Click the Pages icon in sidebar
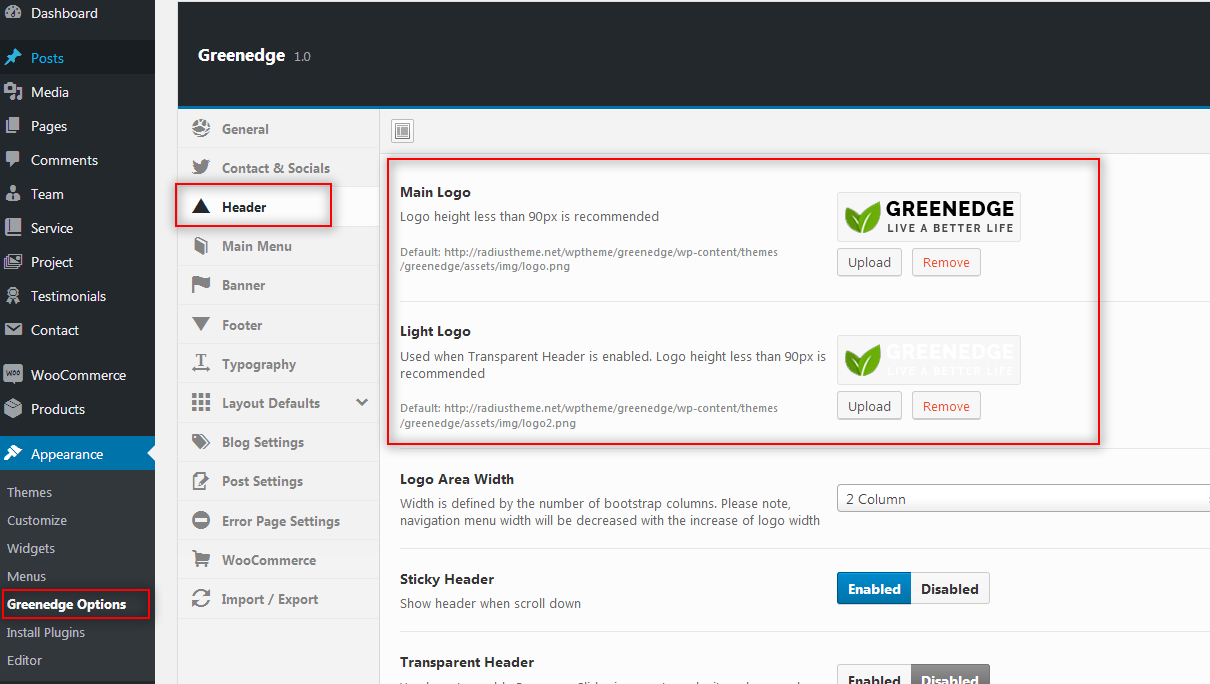 (13, 126)
